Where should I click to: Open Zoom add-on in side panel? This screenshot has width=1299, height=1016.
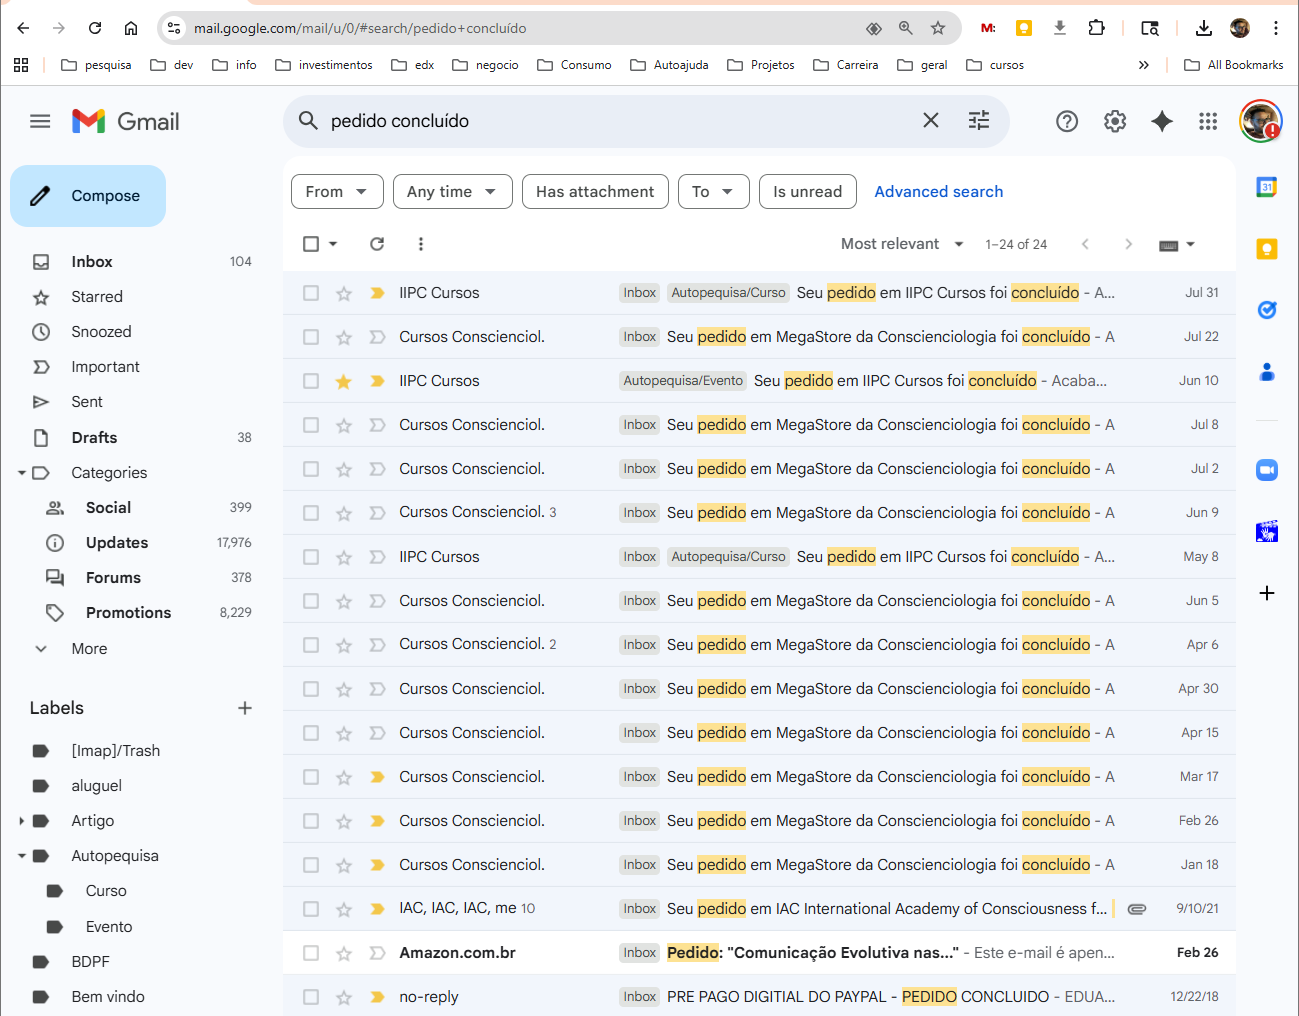click(x=1267, y=469)
